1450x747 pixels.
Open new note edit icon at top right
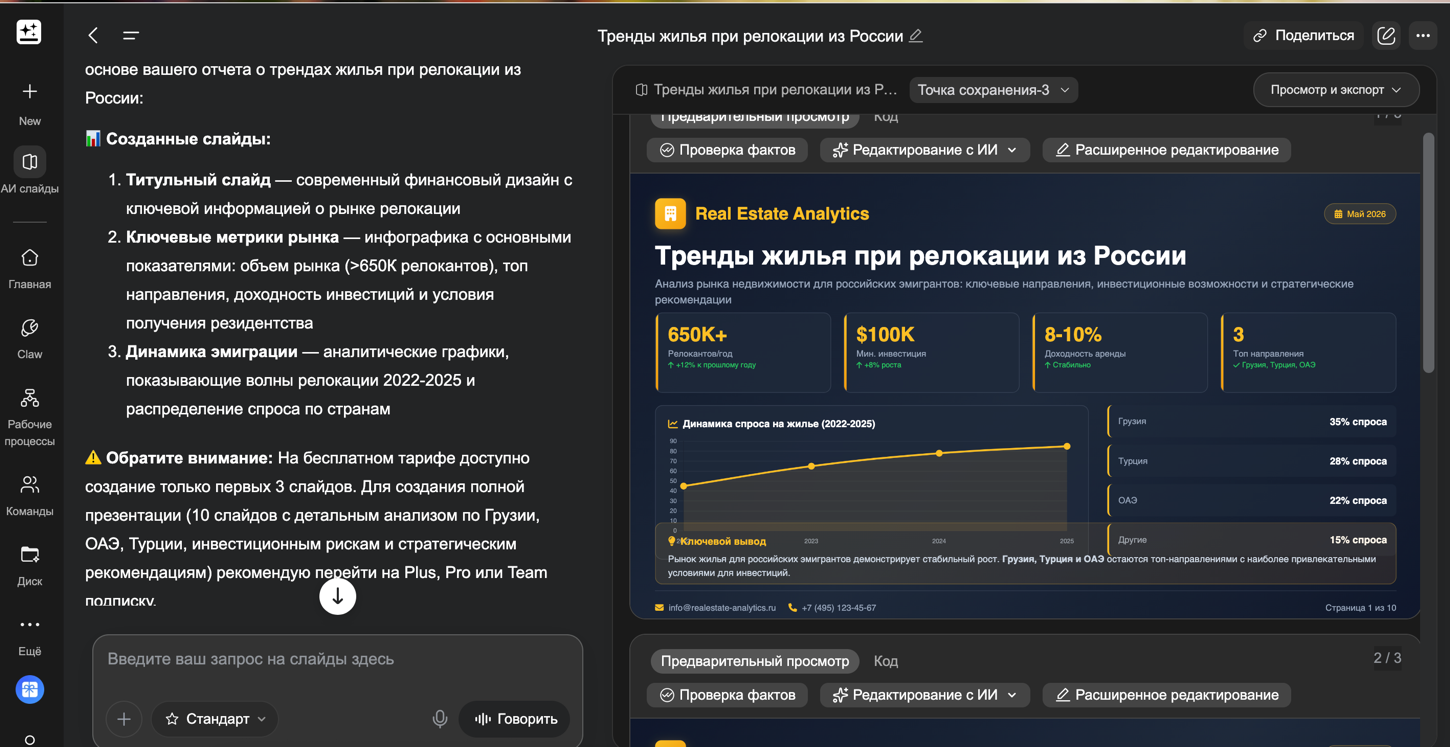point(1386,36)
